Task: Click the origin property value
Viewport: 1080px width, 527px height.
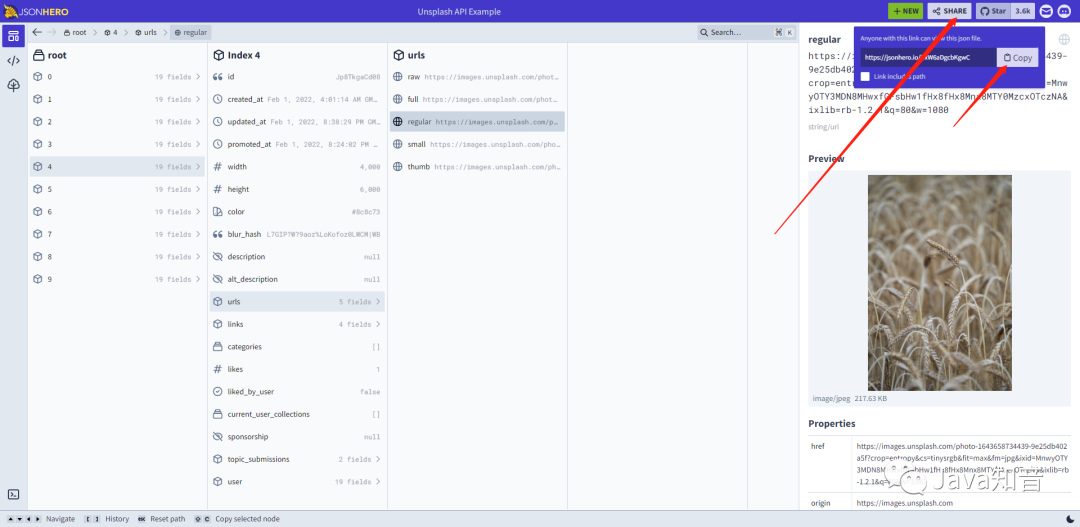Action: (x=904, y=503)
